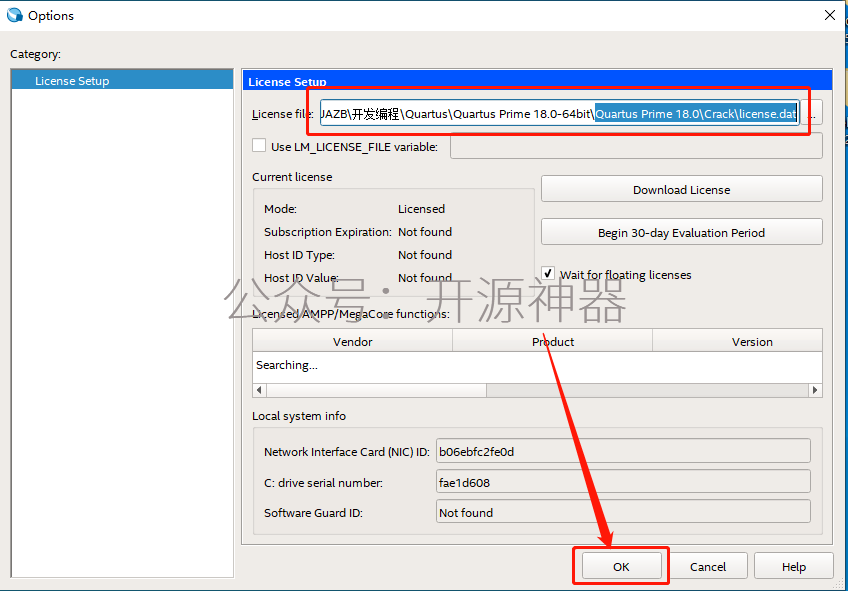Click Begin 30-day Evaluation Period button

point(681,233)
